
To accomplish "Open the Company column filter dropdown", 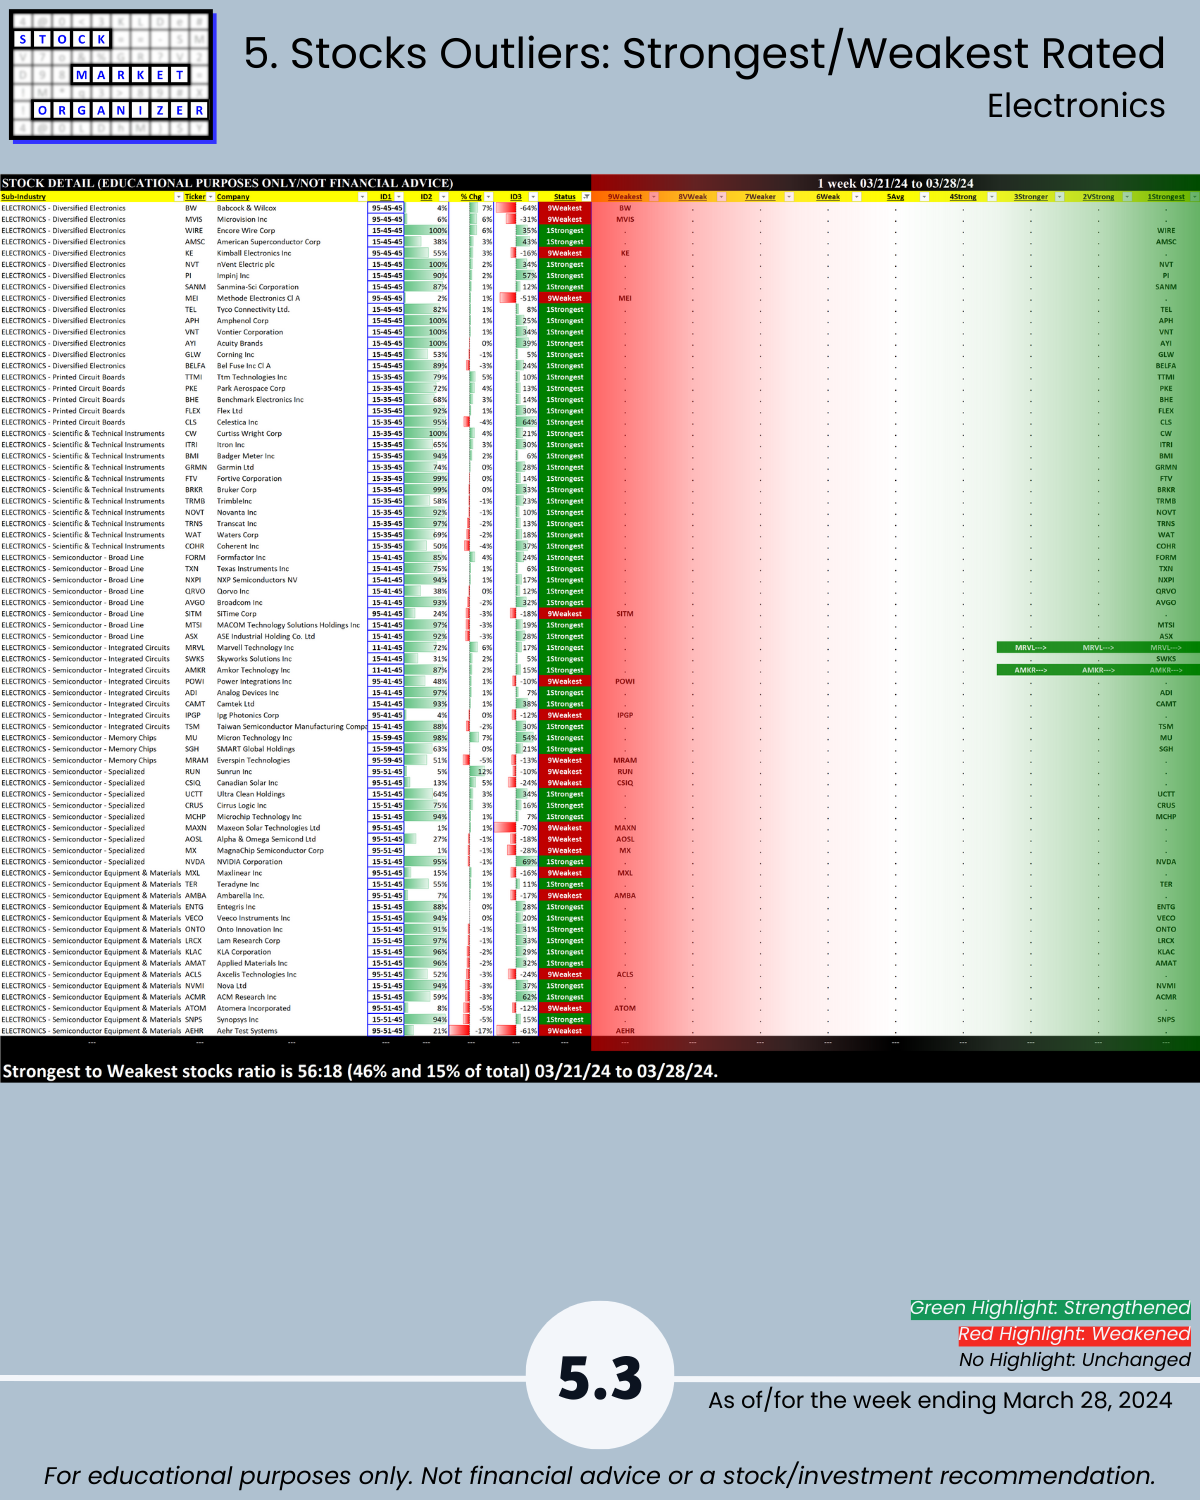I will 363,197.
